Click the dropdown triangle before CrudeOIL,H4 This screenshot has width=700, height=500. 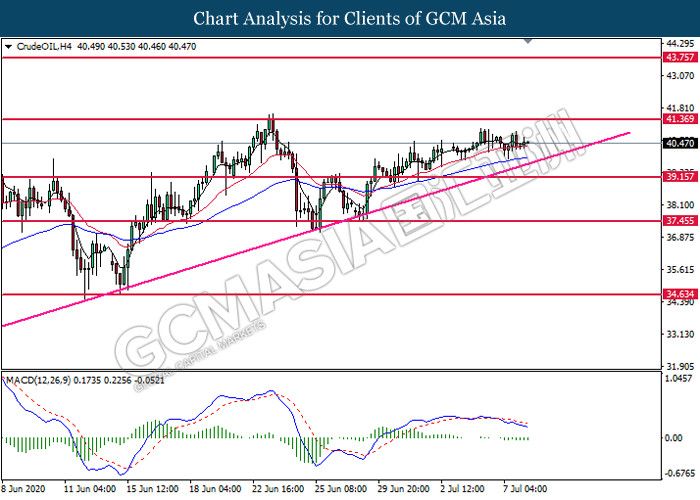(x=8, y=47)
